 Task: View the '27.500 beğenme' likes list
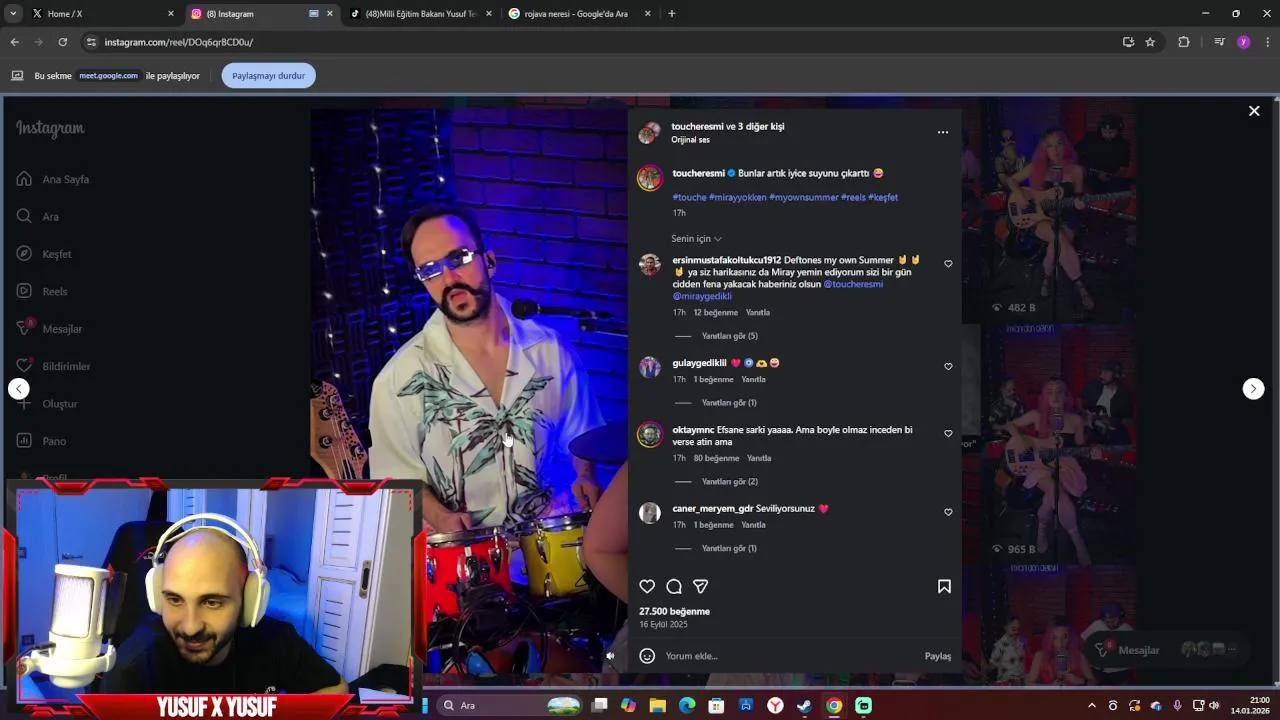click(674, 611)
